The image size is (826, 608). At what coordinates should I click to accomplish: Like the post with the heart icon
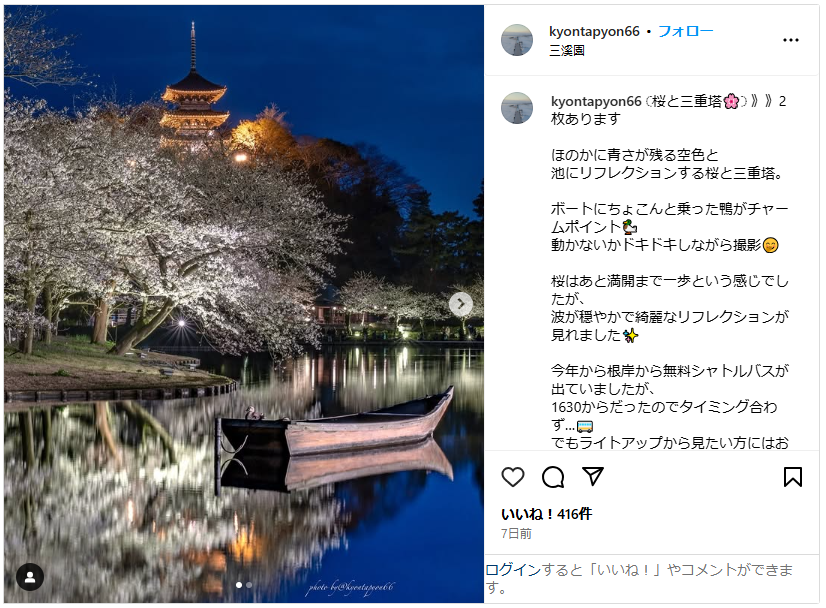pyautogui.click(x=512, y=477)
